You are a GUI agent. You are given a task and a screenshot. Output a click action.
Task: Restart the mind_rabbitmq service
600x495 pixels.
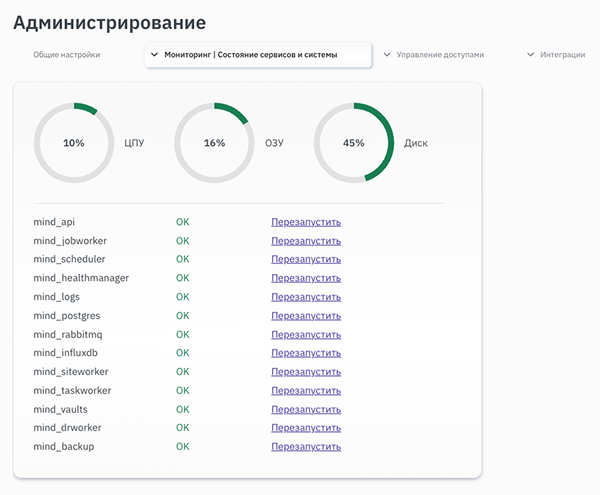click(306, 334)
